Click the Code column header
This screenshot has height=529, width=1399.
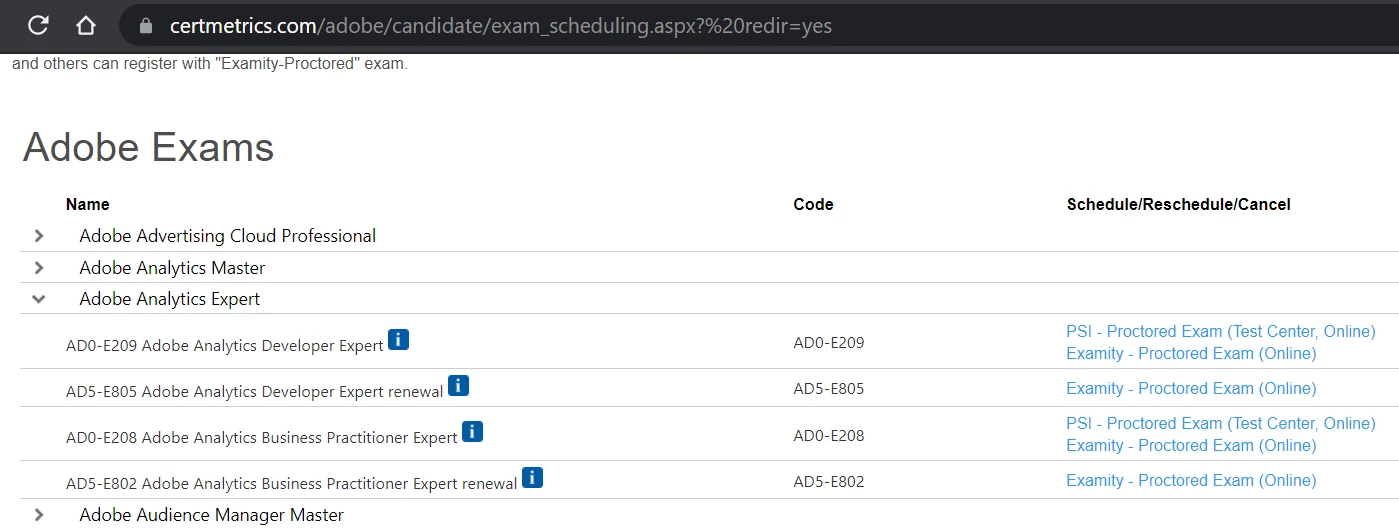(813, 204)
